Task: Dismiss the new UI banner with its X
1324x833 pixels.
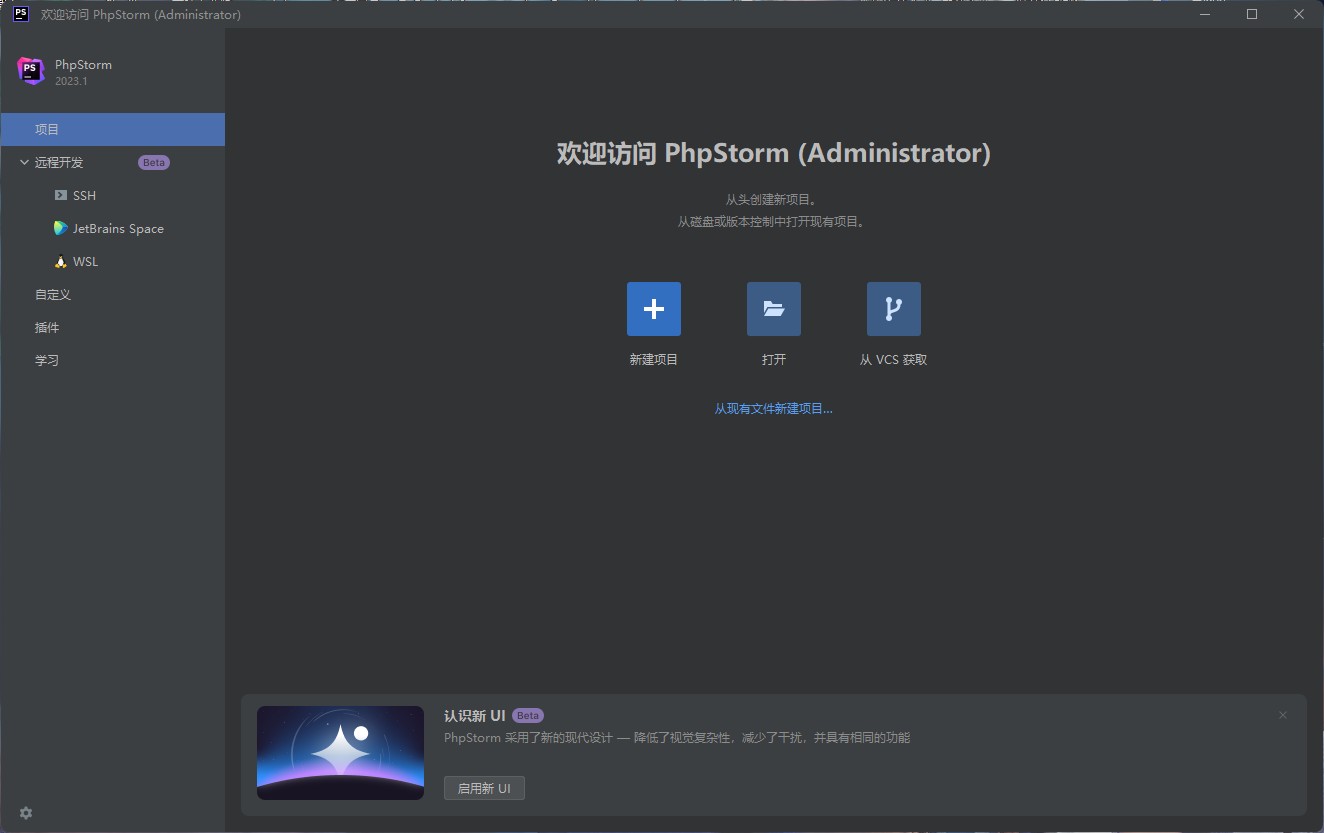Action: pyautogui.click(x=1283, y=715)
